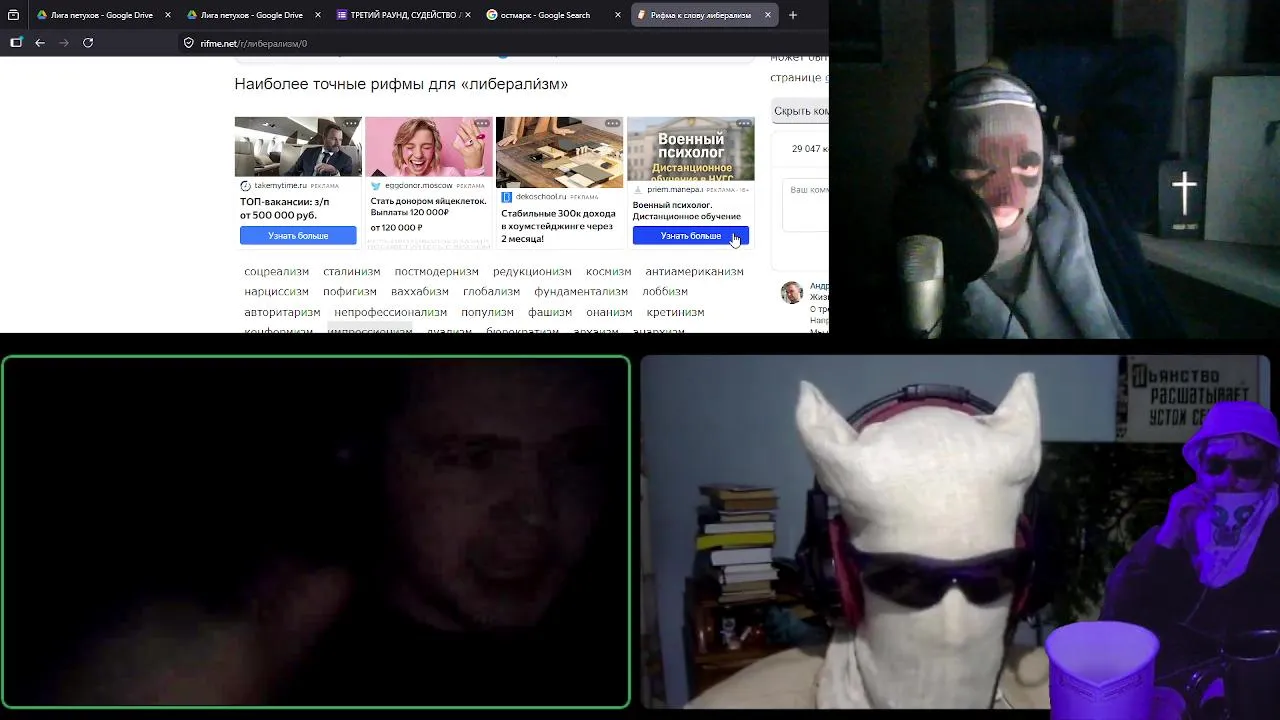Screen dimensions: 1280x720
Task: Click the site security shield icon in address bar
Action: 188,43
